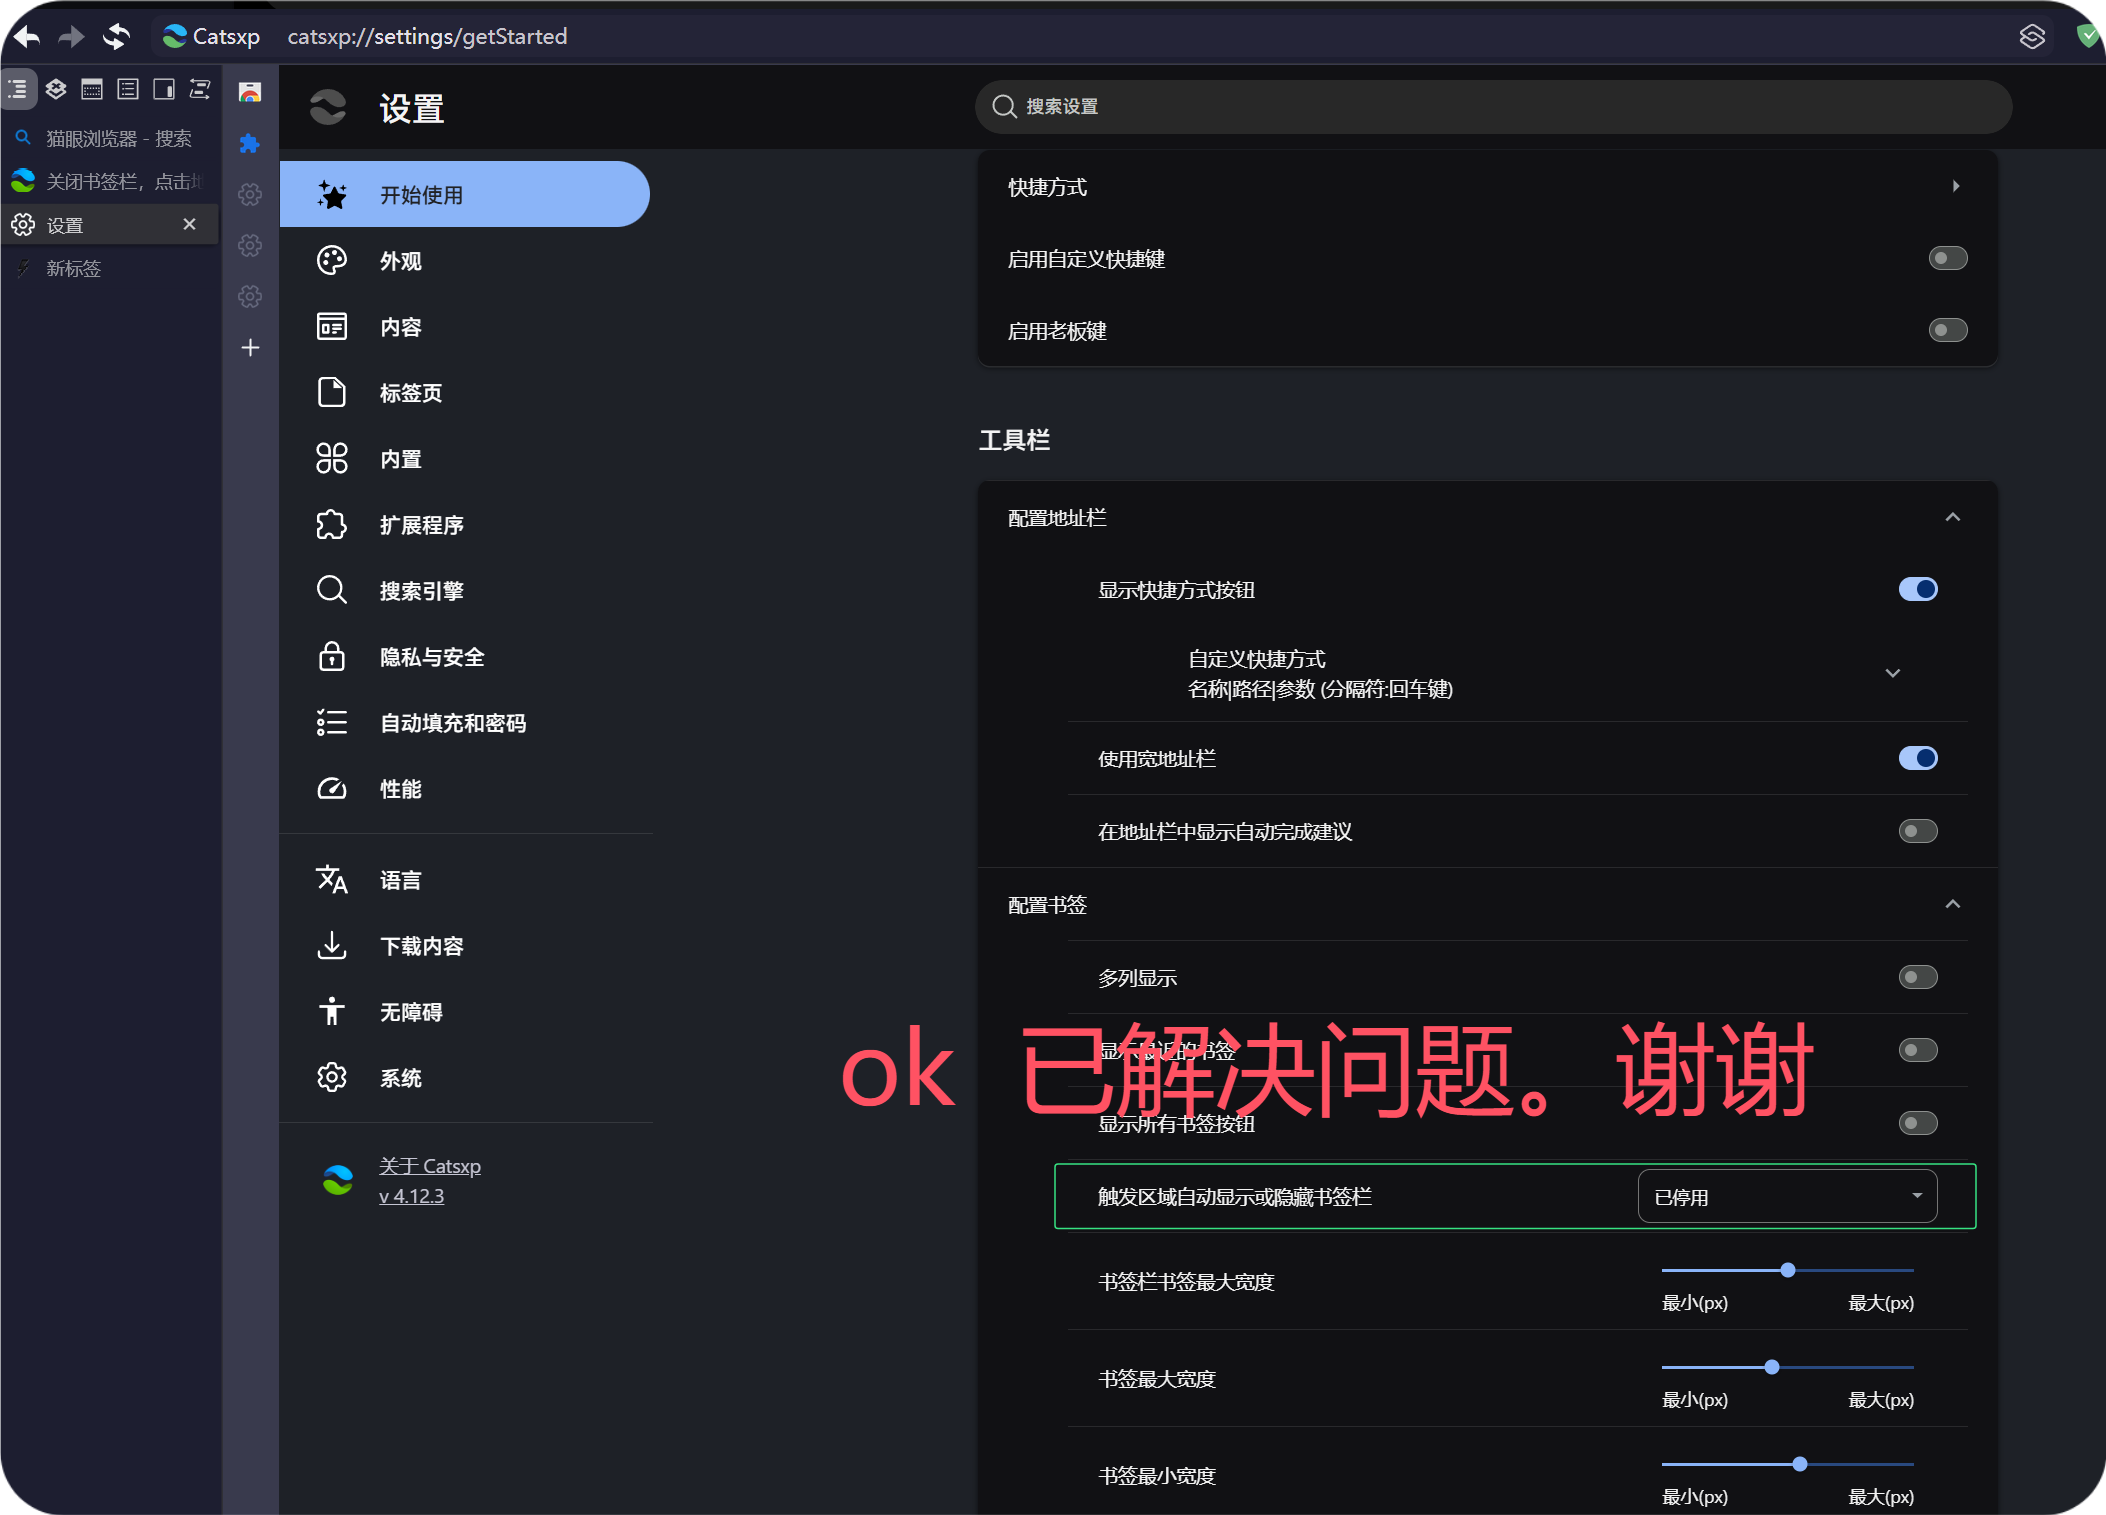Viewport: 2106px width, 1515px height.
Task: Collapse the 配置地址栏 section
Action: click(1952, 518)
